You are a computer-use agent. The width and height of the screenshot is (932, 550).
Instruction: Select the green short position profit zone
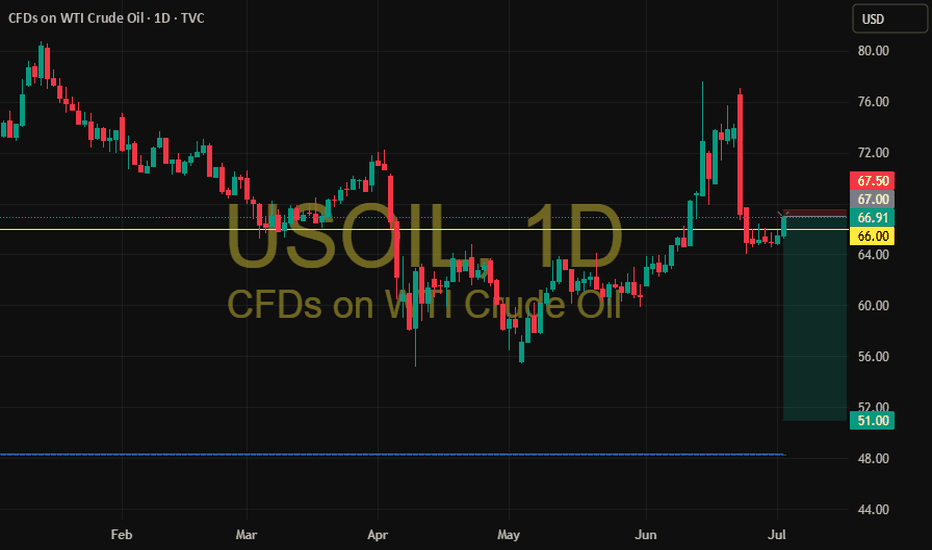click(814, 319)
